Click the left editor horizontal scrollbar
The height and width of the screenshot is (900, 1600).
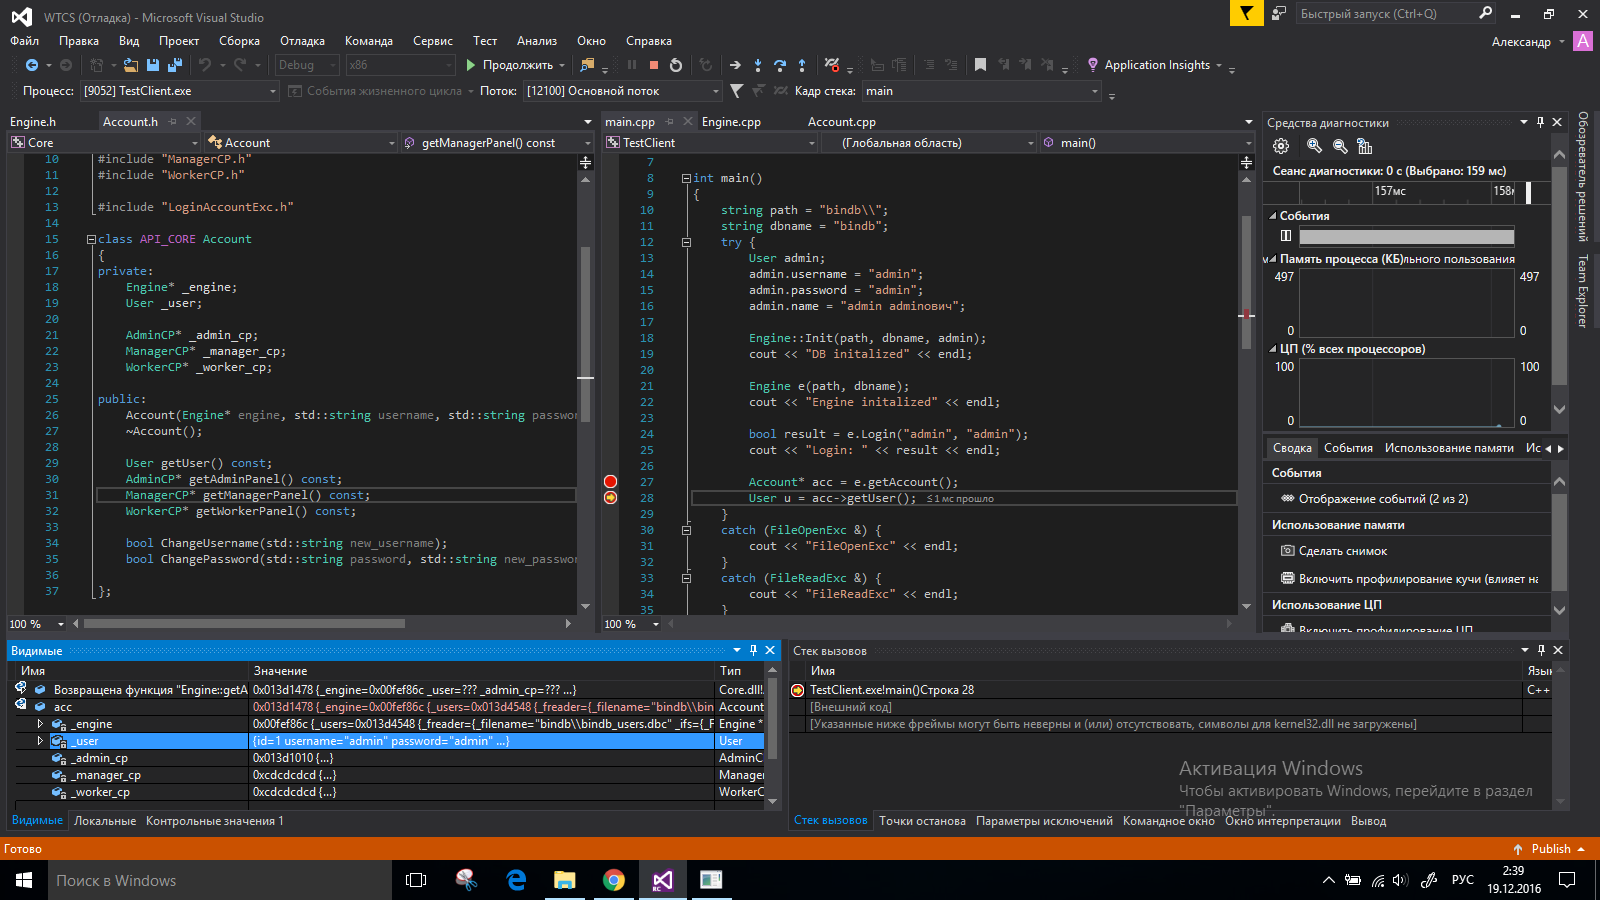[245, 624]
